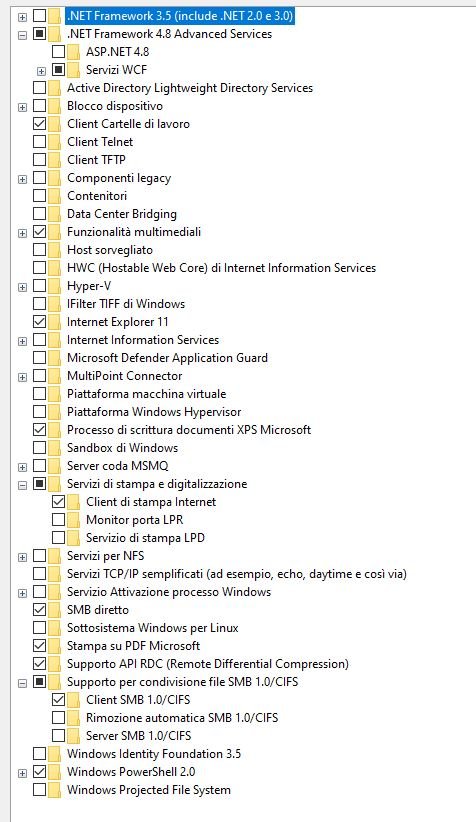The image size is (476, 822).
Task: Click the Hyper-V folder icon
Action: click(55, 286)
